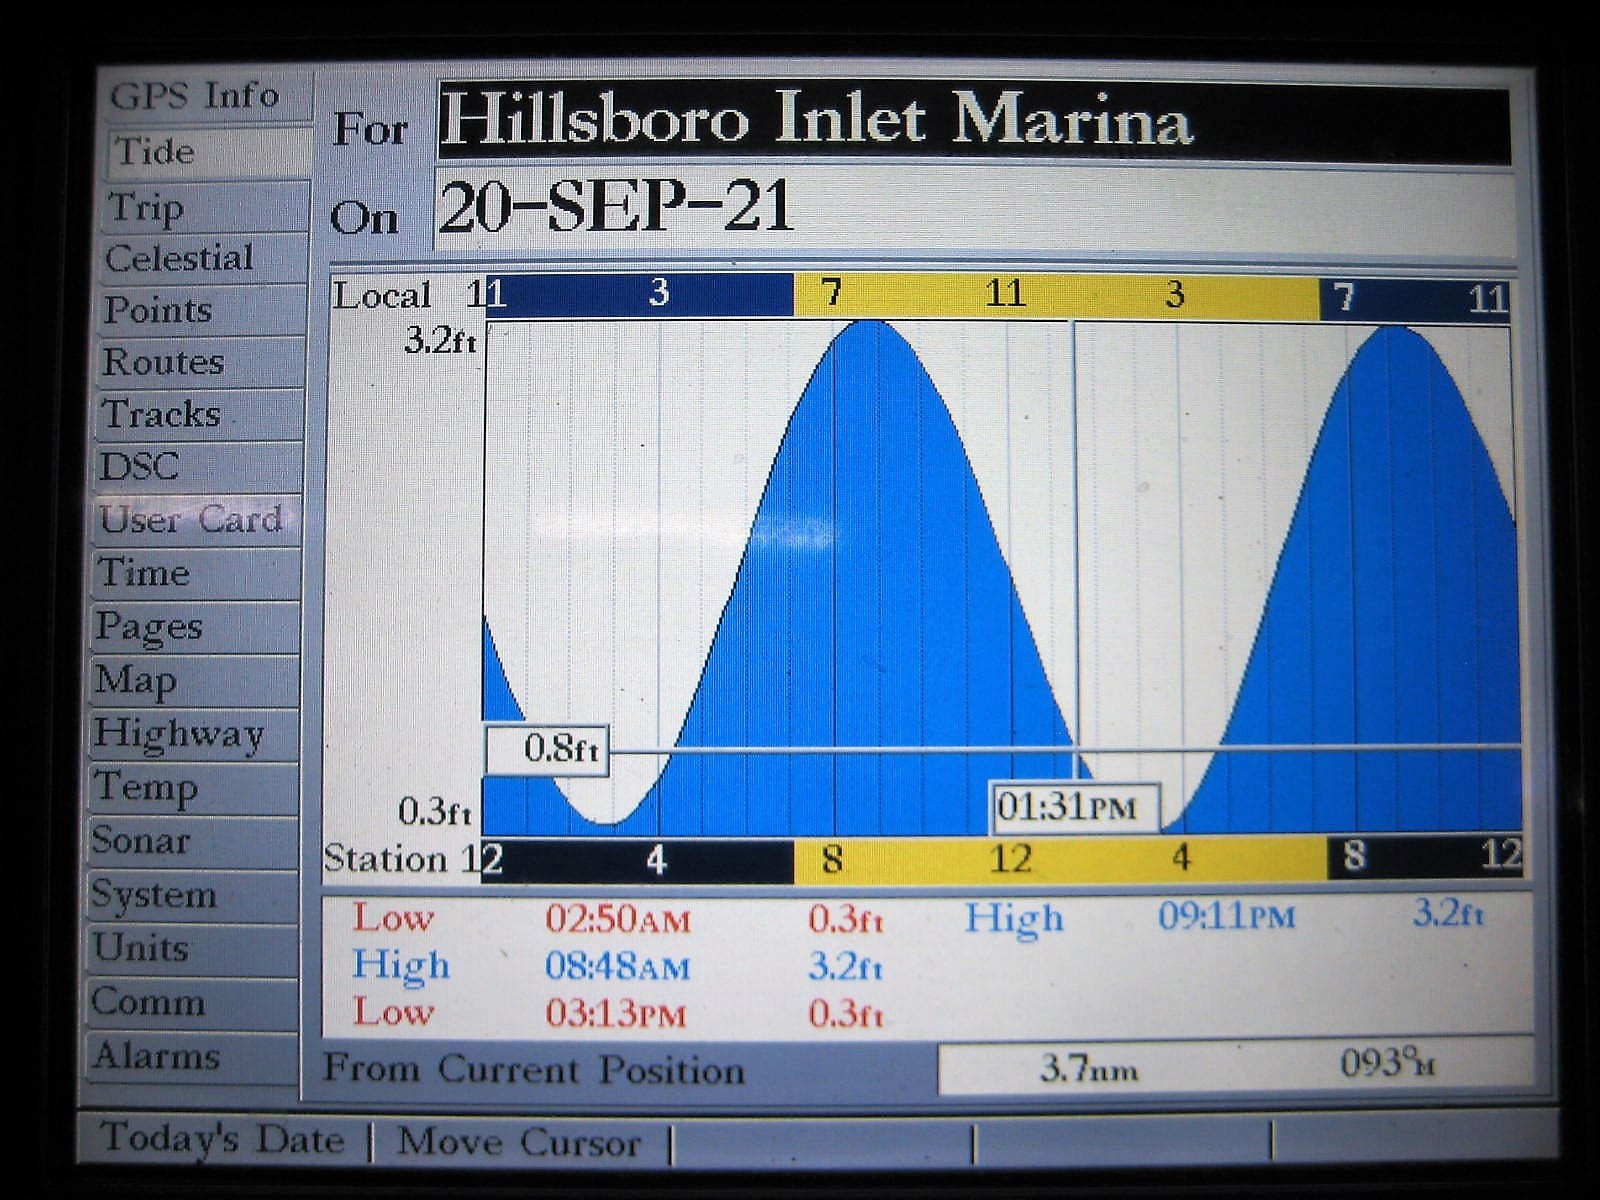
Task: Select the User Card tab
Action: coord(198,519)
